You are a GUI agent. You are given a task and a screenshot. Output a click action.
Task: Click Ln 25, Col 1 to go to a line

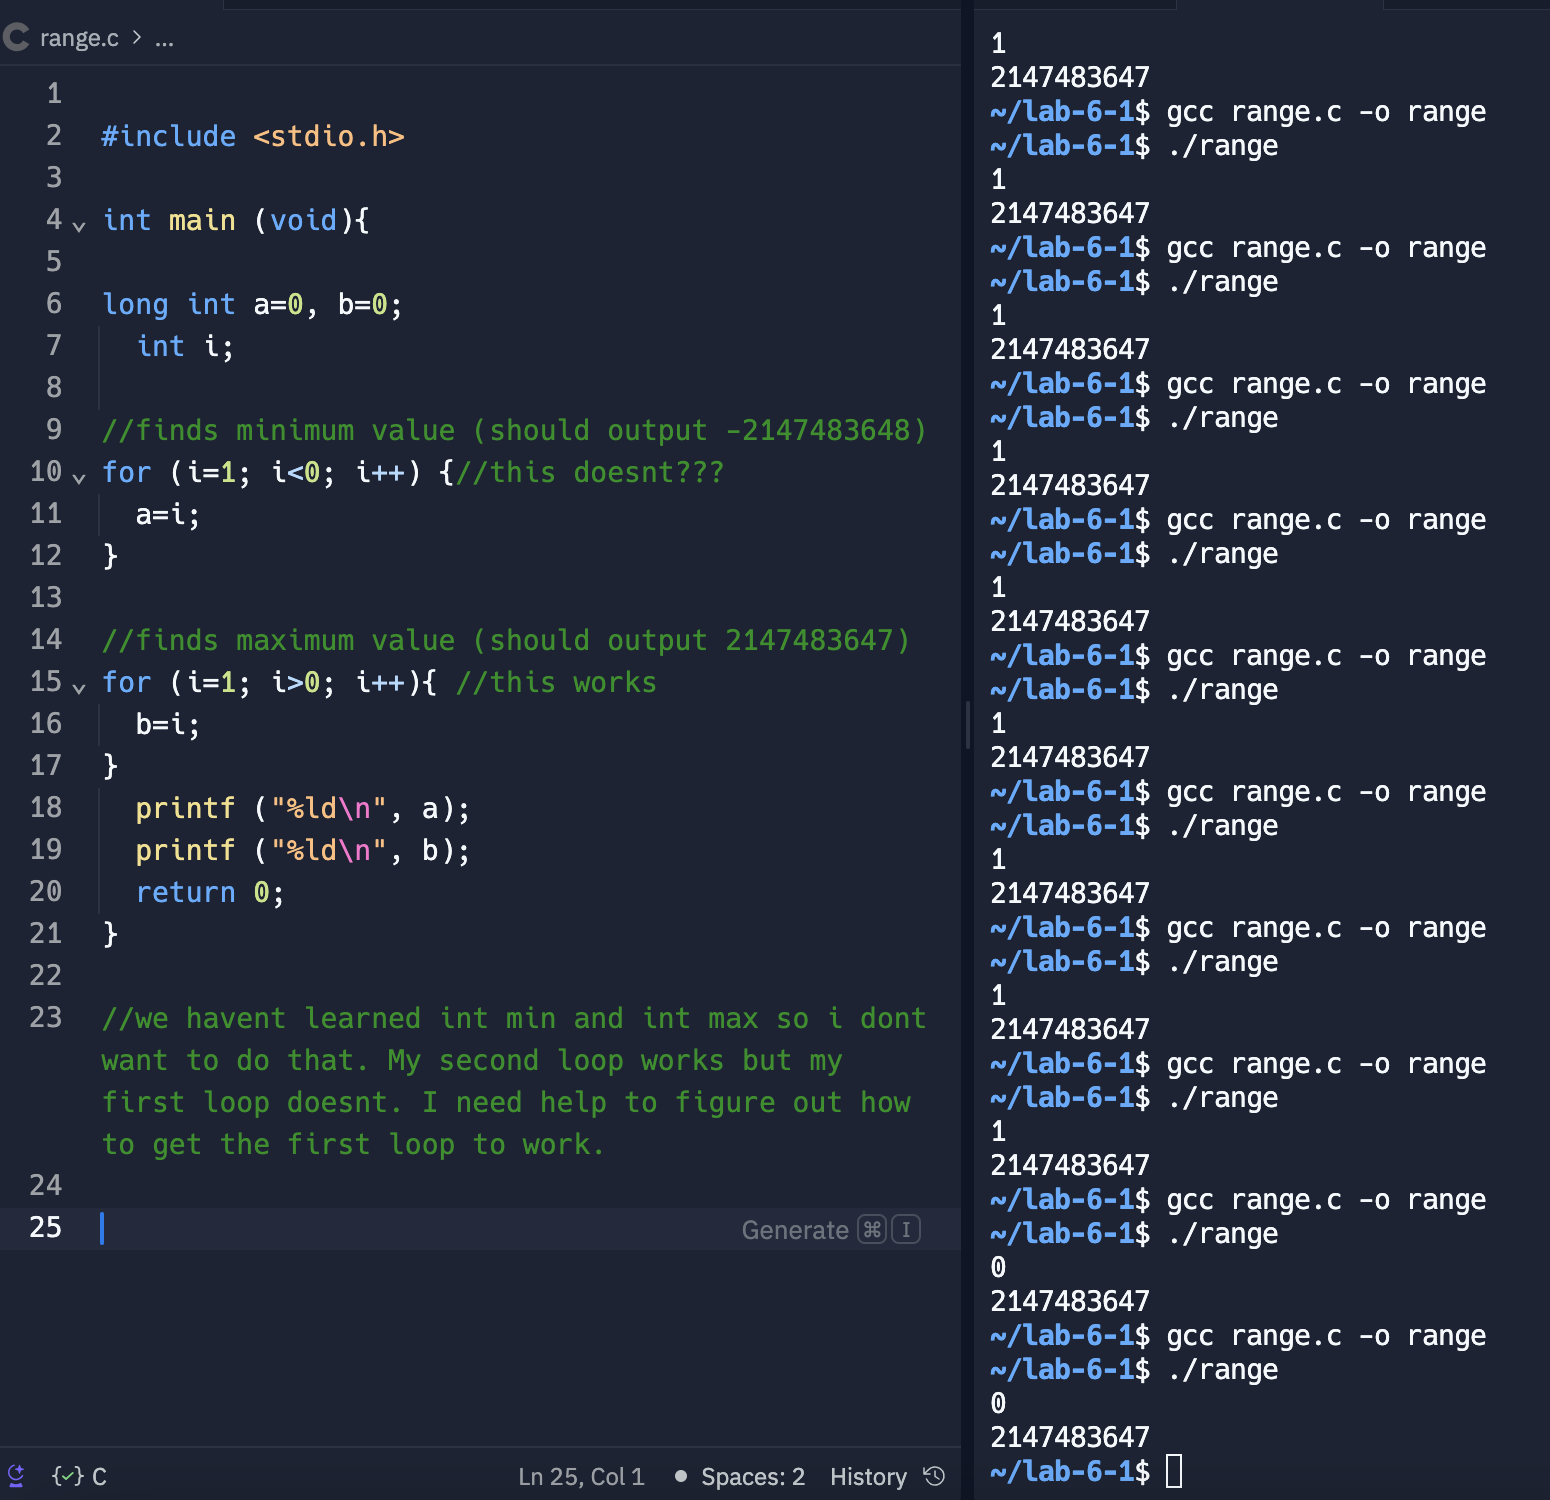581,1475
